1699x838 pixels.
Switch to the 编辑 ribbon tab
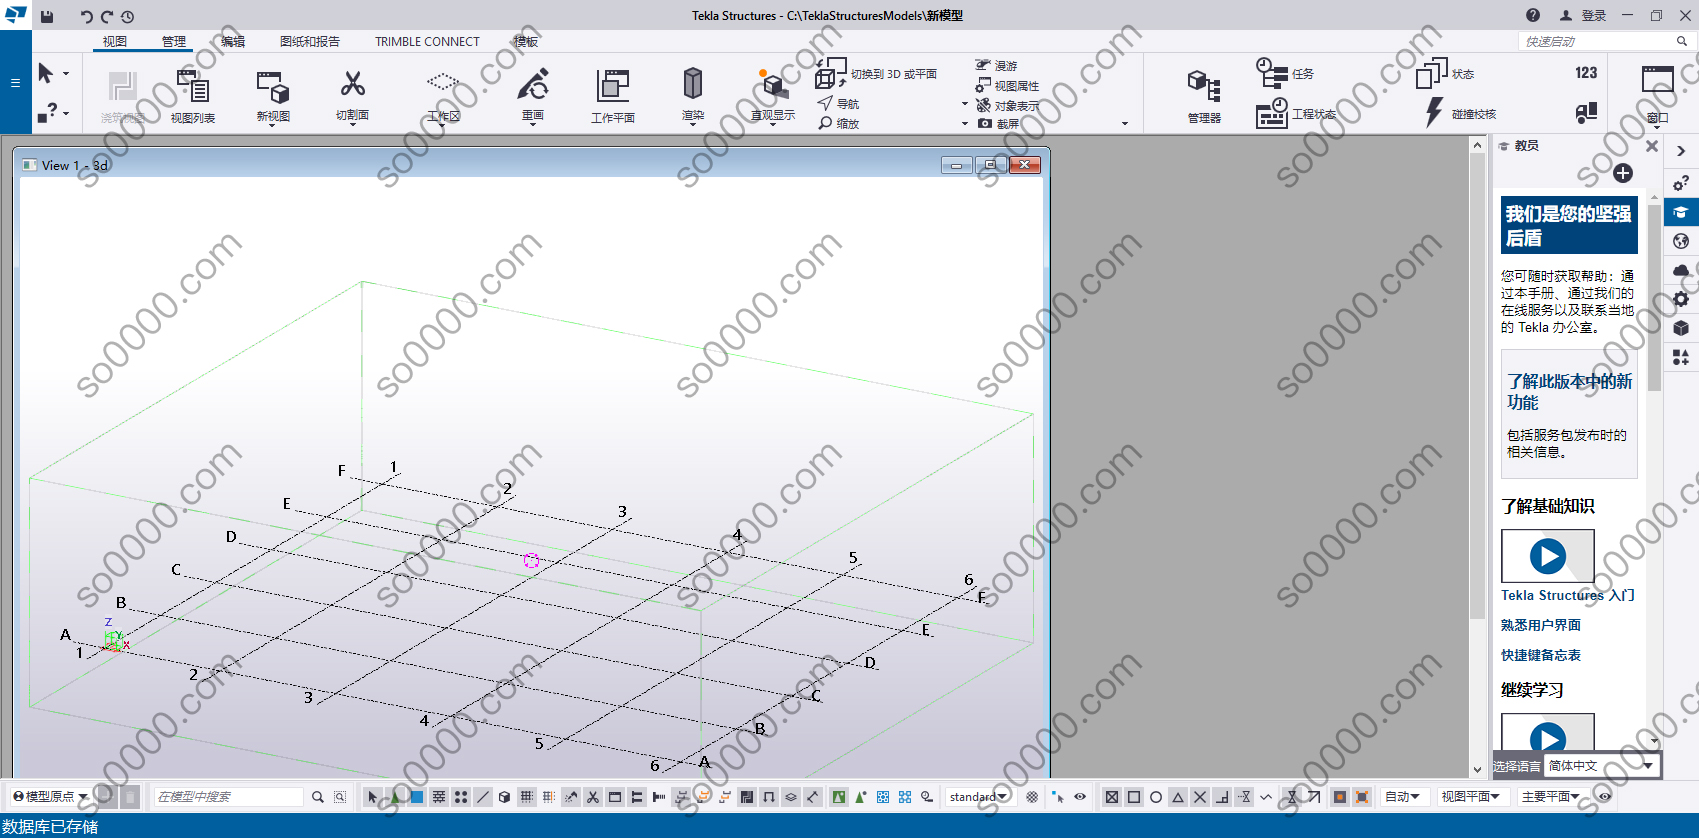coord(233,41)
